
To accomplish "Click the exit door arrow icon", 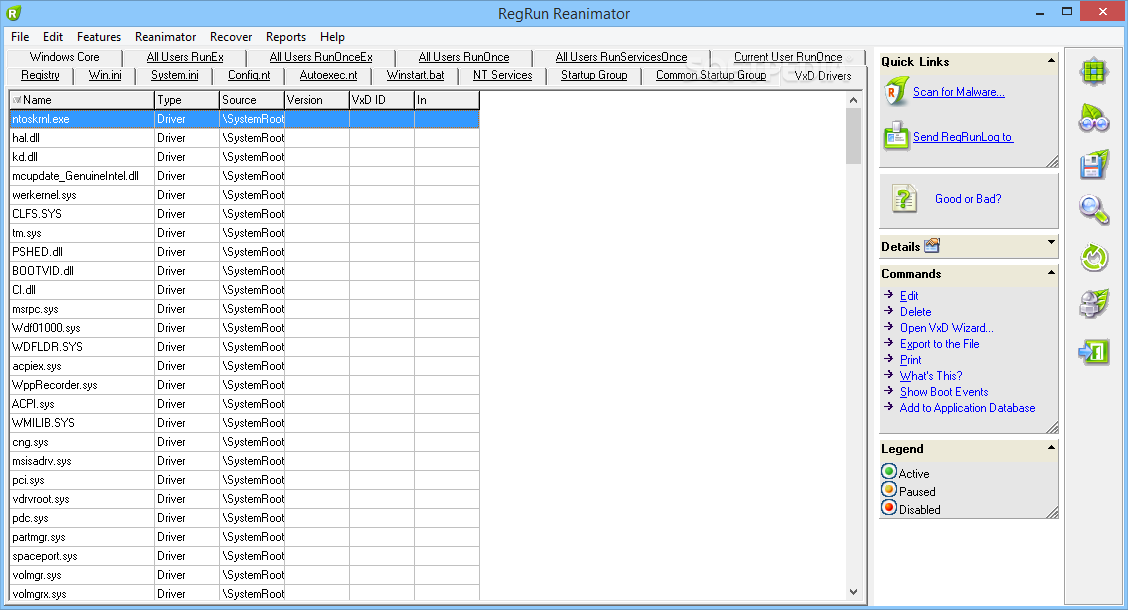I will (x=1093, y=351).
